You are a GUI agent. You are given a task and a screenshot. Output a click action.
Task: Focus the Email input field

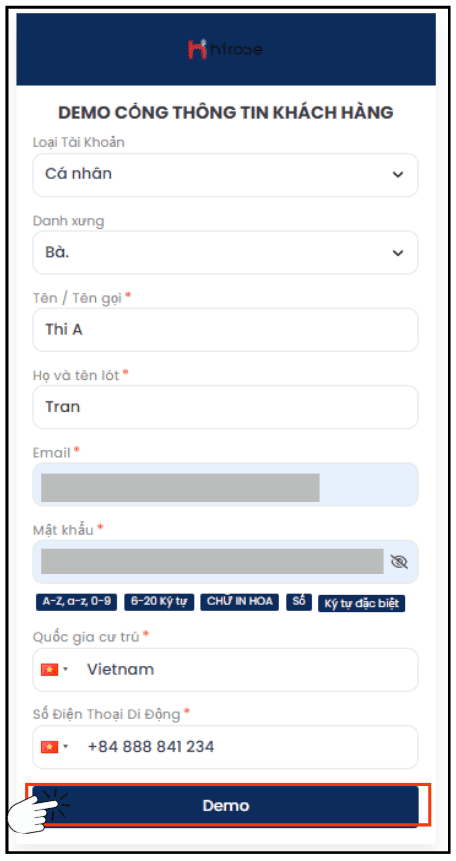225,484
